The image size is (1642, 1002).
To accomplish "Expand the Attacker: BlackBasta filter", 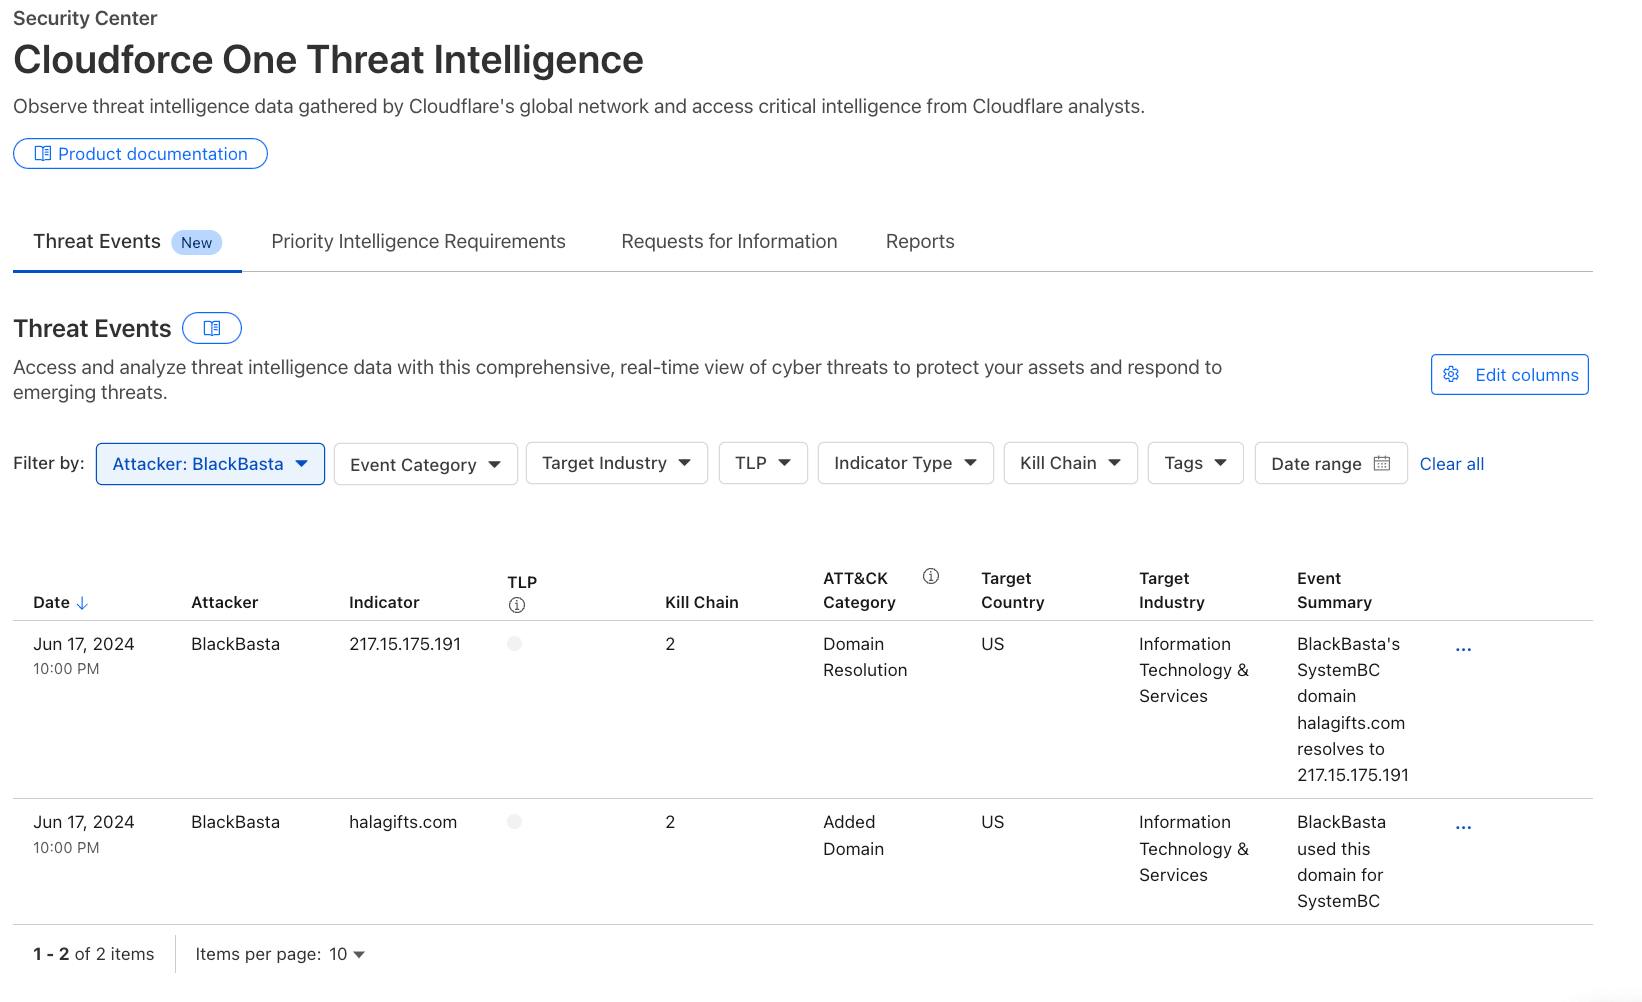I will (x=210, y=464).
